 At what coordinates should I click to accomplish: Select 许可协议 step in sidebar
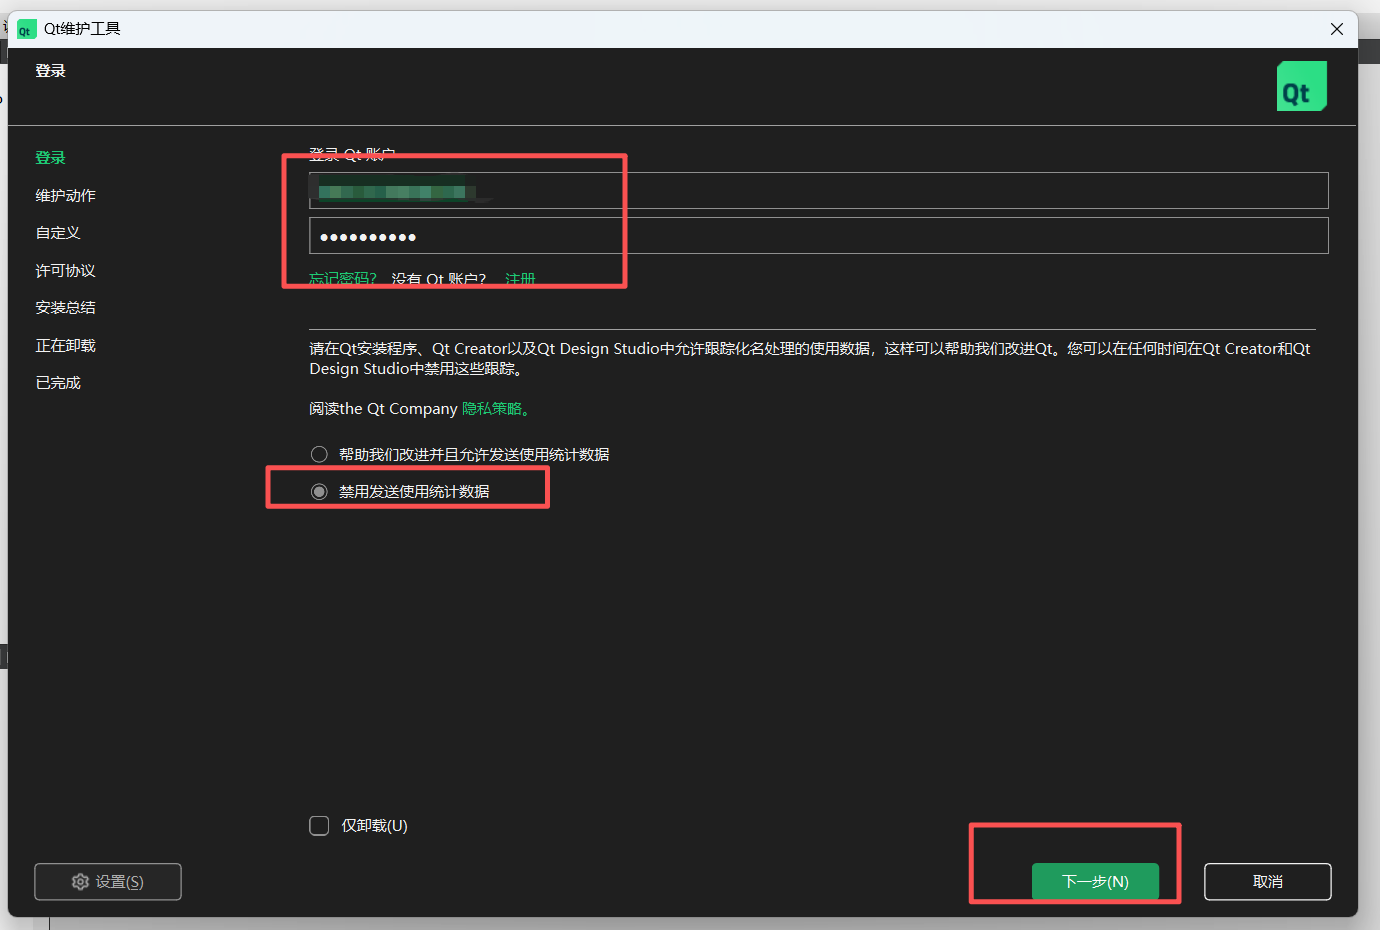(x=66, y=271)
